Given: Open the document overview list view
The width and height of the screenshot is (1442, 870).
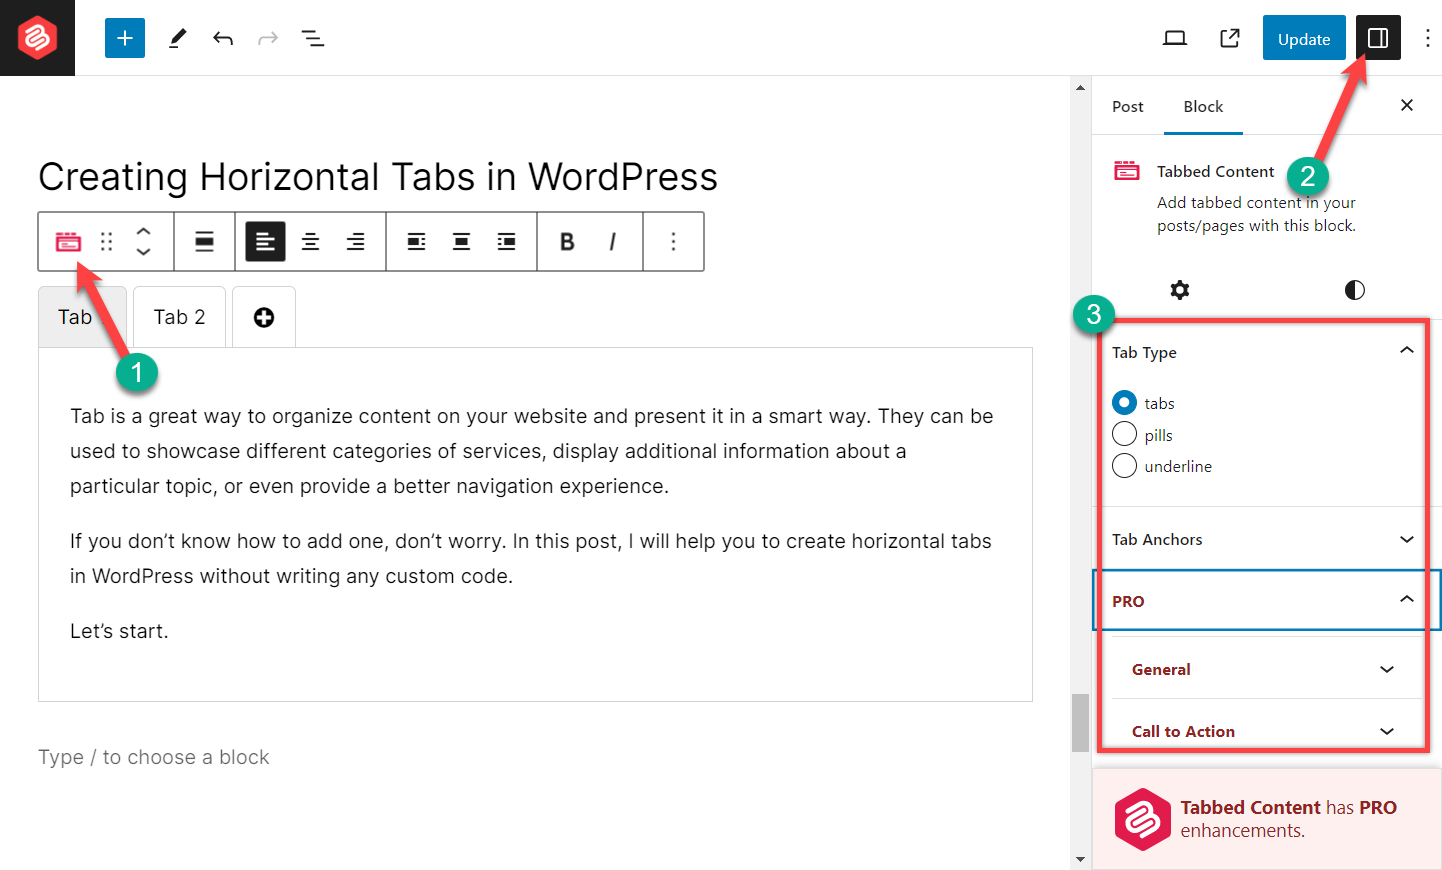Looking at the screenshot, I should pyautogui.click(x=313, y=38).
